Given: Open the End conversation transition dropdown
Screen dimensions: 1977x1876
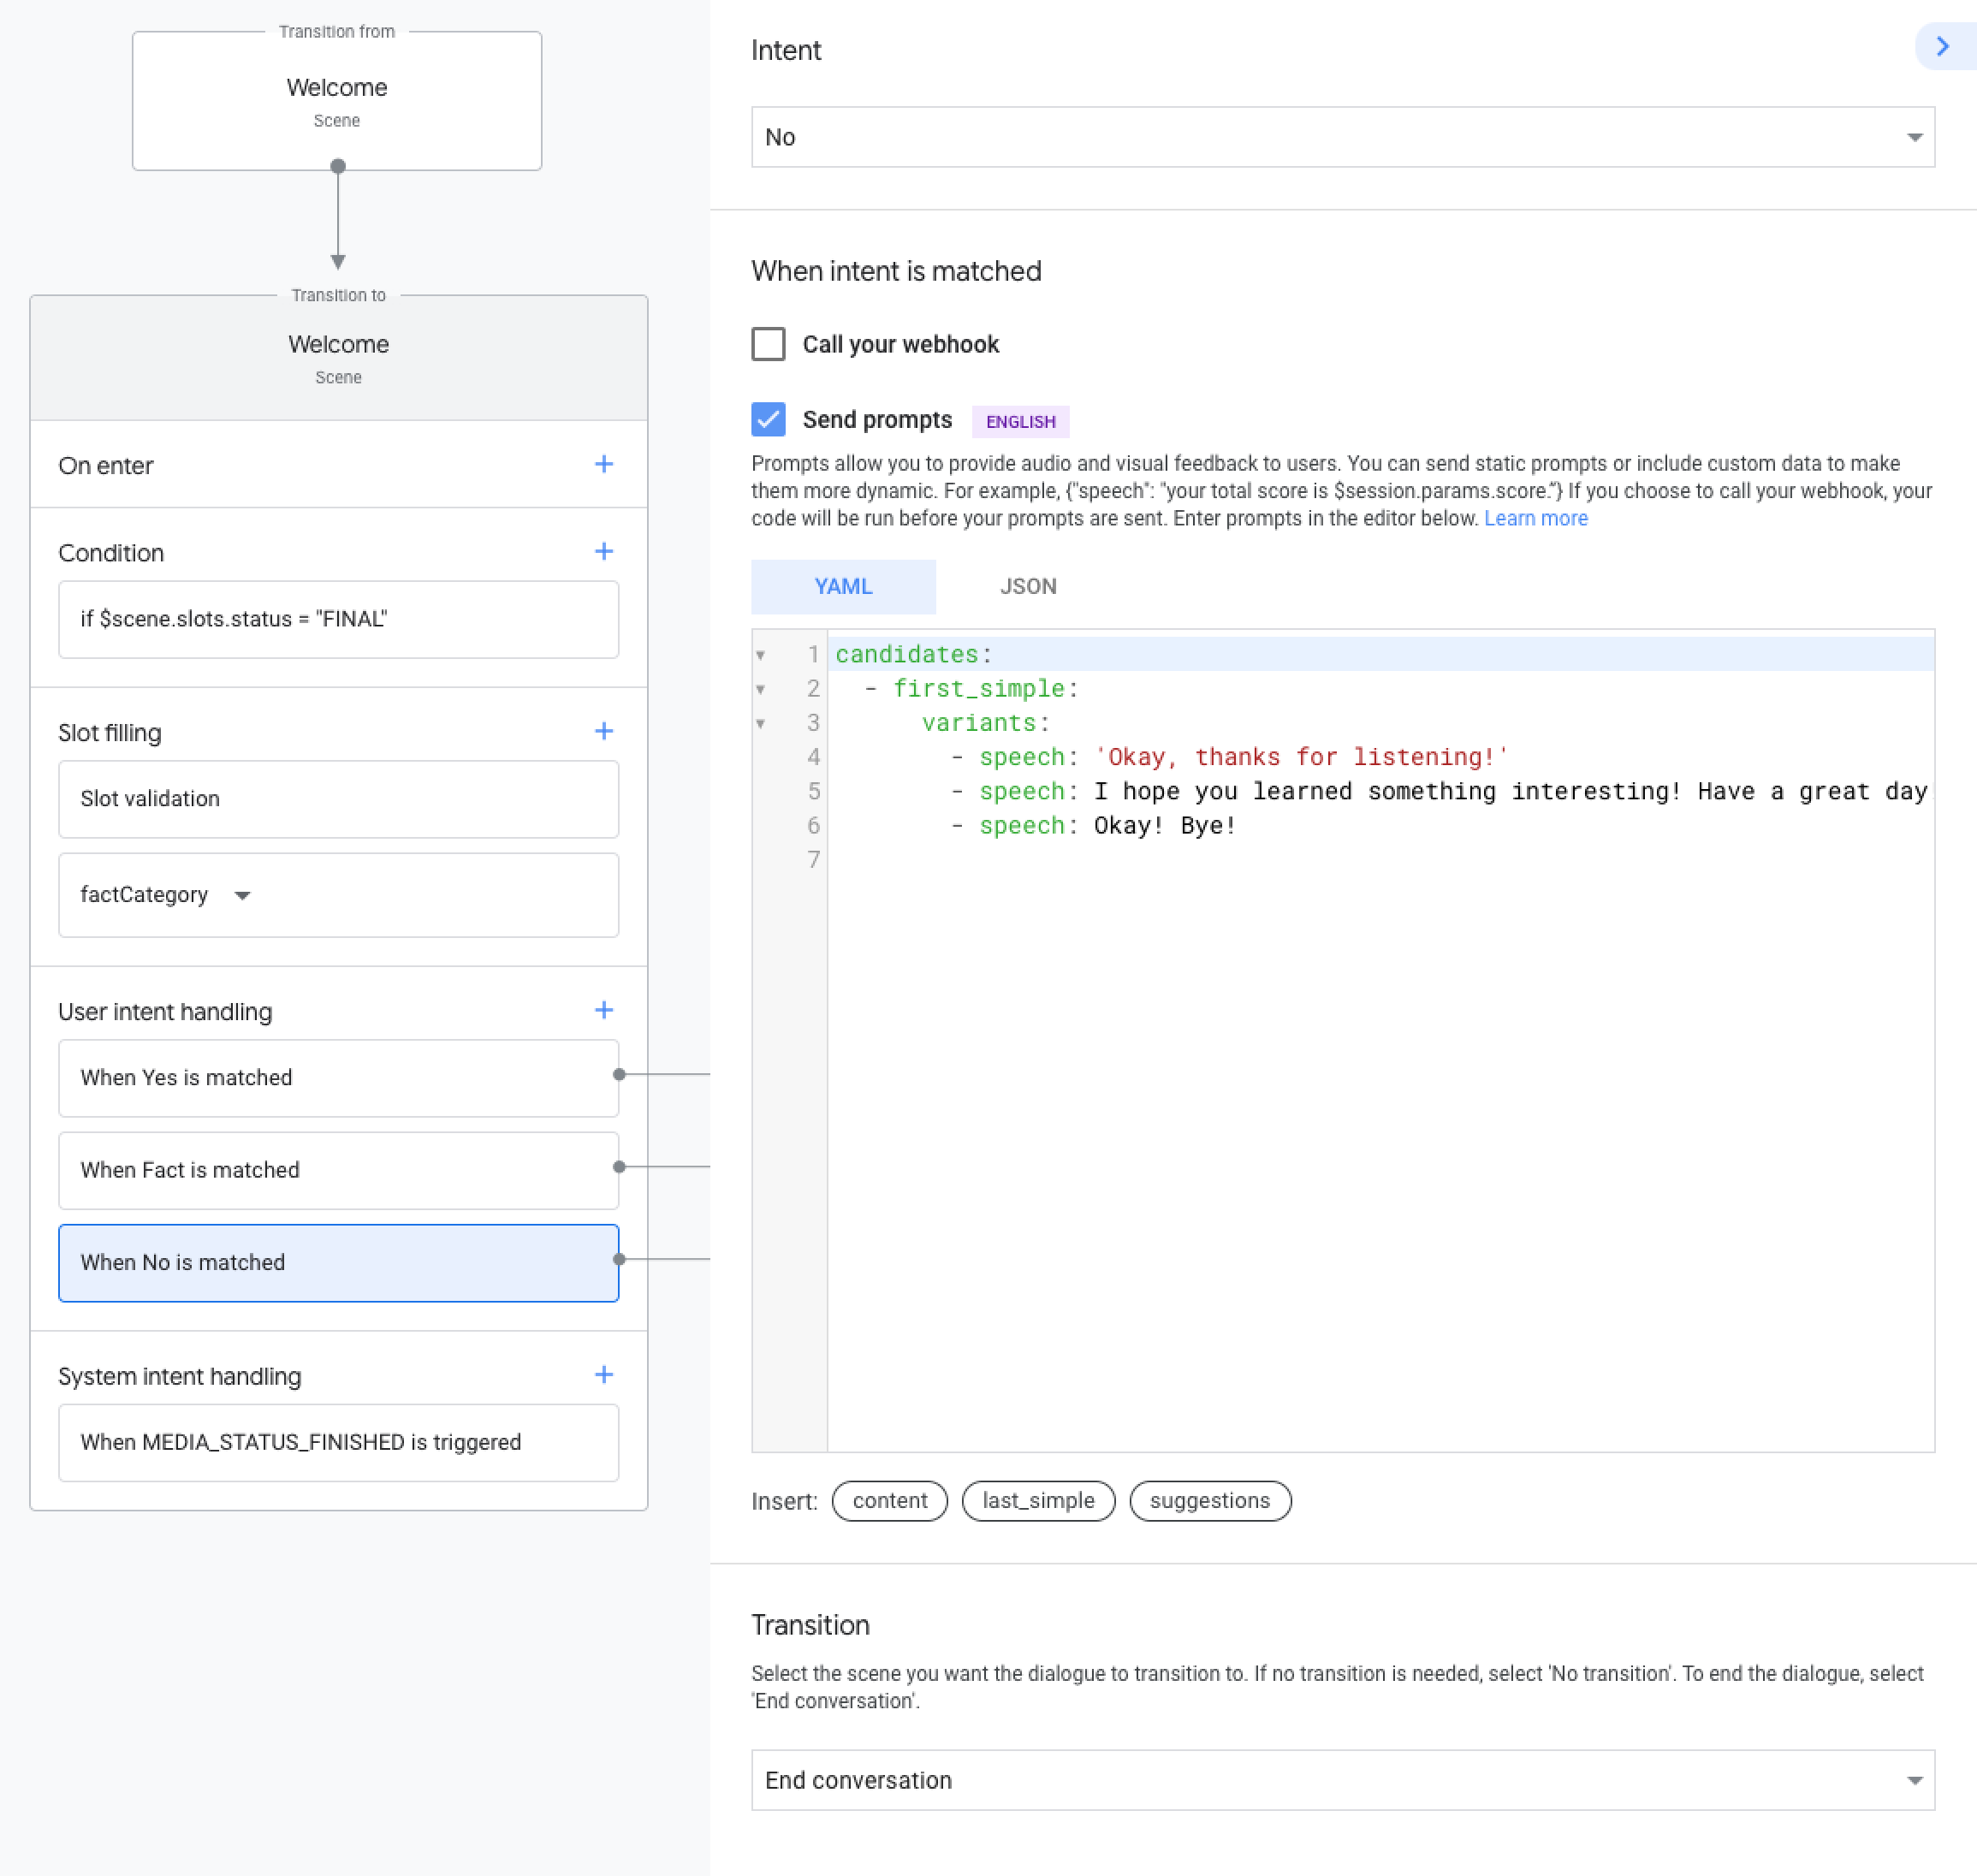Looking at the screenshot, I should click(1342, 1780).
